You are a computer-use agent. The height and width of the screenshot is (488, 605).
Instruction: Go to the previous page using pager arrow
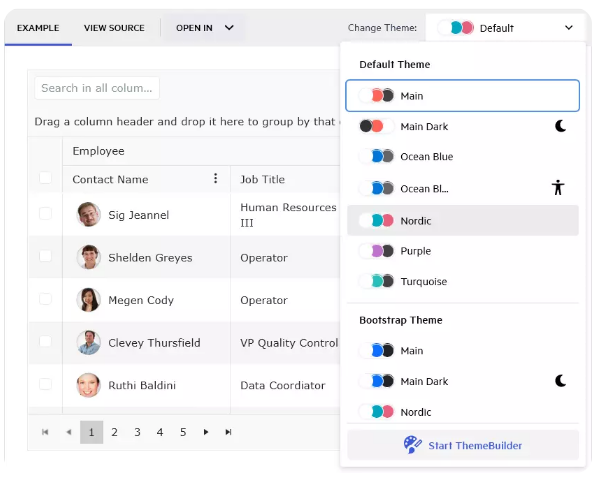coord(68,432)
